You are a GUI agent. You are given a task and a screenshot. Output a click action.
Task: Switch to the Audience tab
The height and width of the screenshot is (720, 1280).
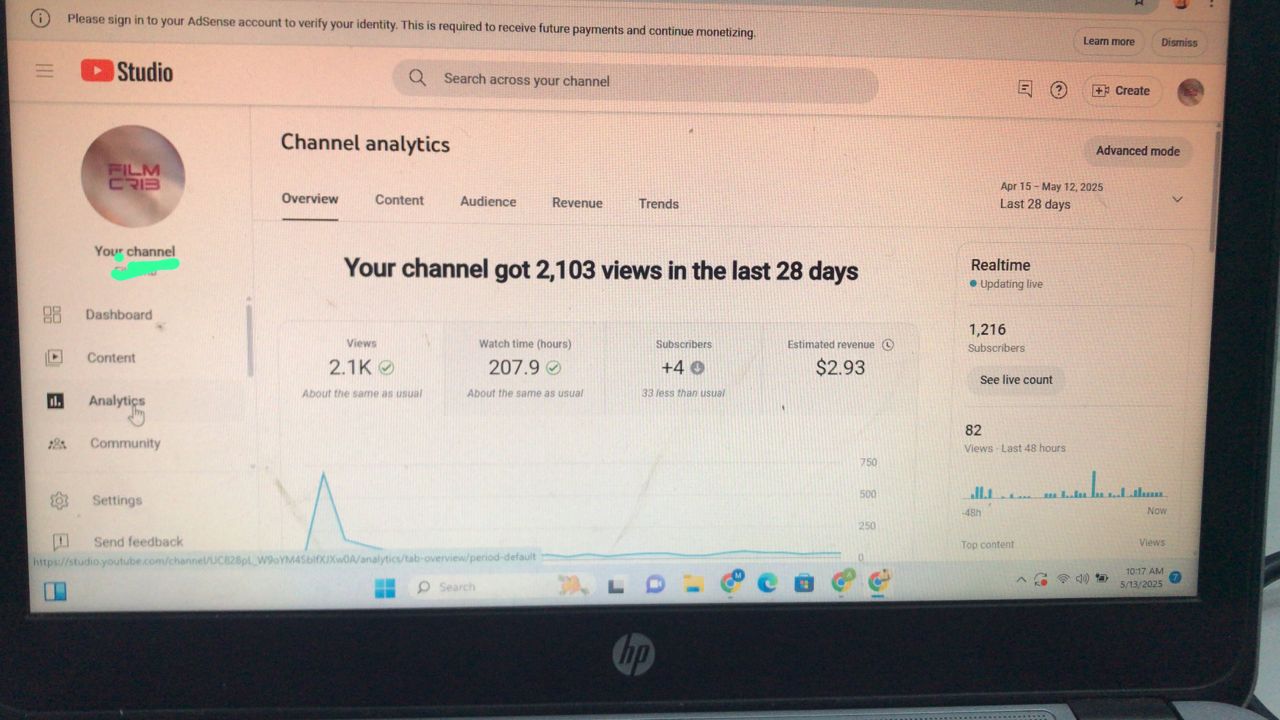(x=488, y=201)
